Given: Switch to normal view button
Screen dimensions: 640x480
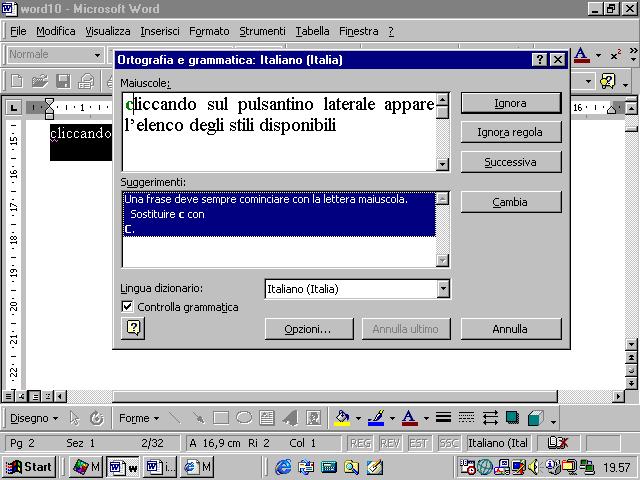Looking at the screenshot, I should click(x=8, y=396).
